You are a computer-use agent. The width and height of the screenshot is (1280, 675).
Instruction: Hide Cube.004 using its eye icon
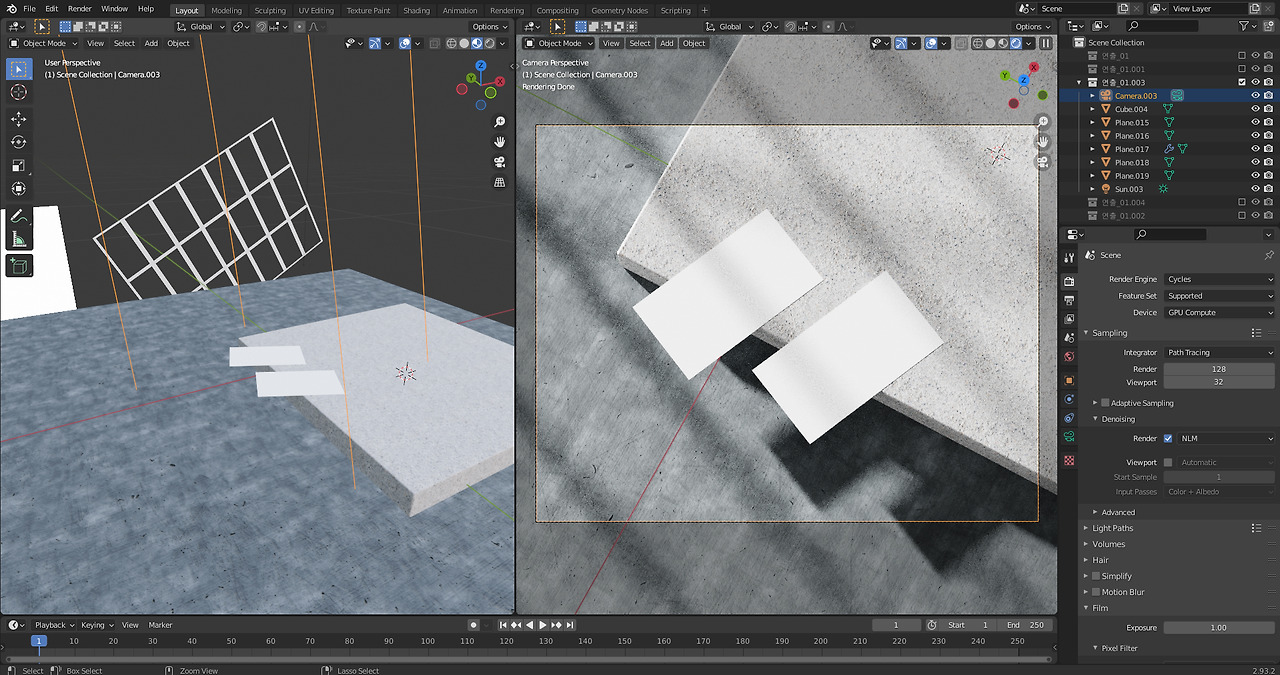coord(1255,109)
